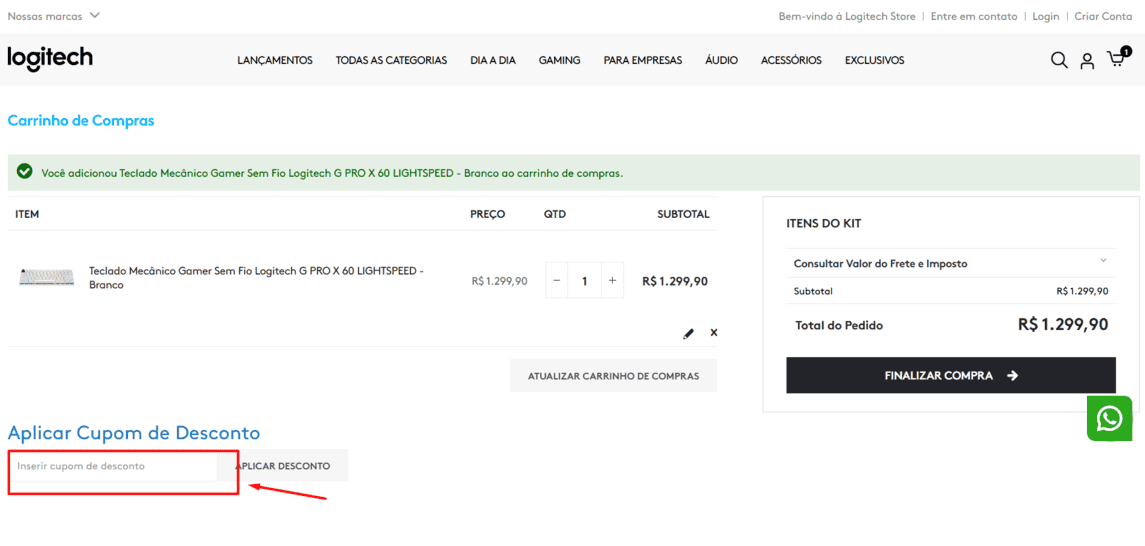The image size is (1145, 546).
Task: Increase quantity with plus button
Action: tap(612, 280)
